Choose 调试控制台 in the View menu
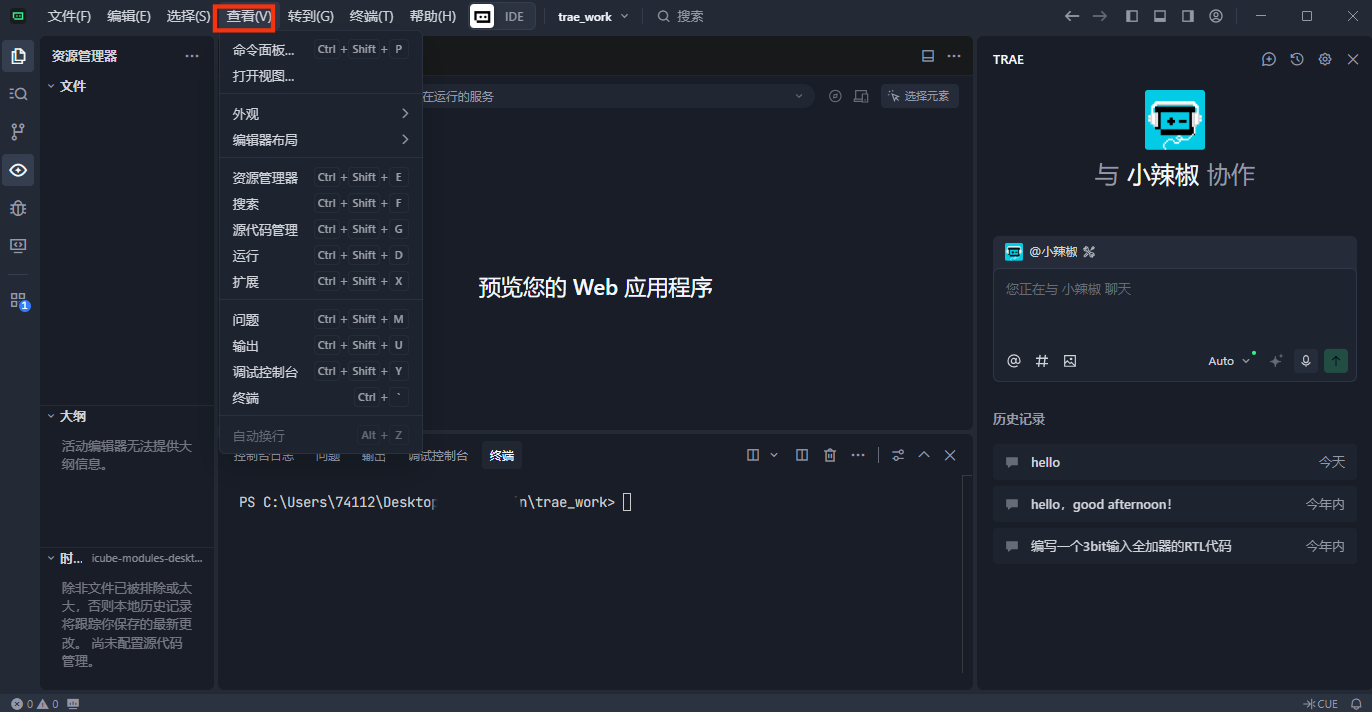This screenshot has width=1372, height=712. coord(321,372)
